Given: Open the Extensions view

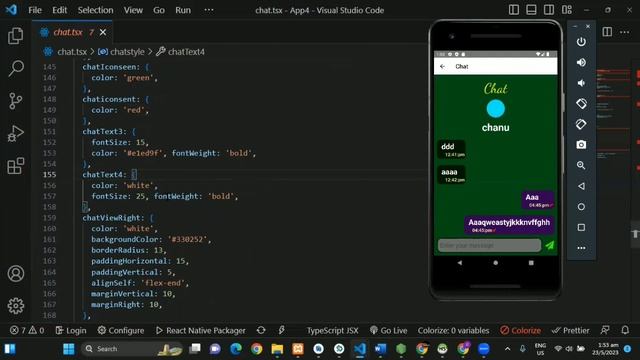Looking at the screenshot, I should (x=16, y=166).
